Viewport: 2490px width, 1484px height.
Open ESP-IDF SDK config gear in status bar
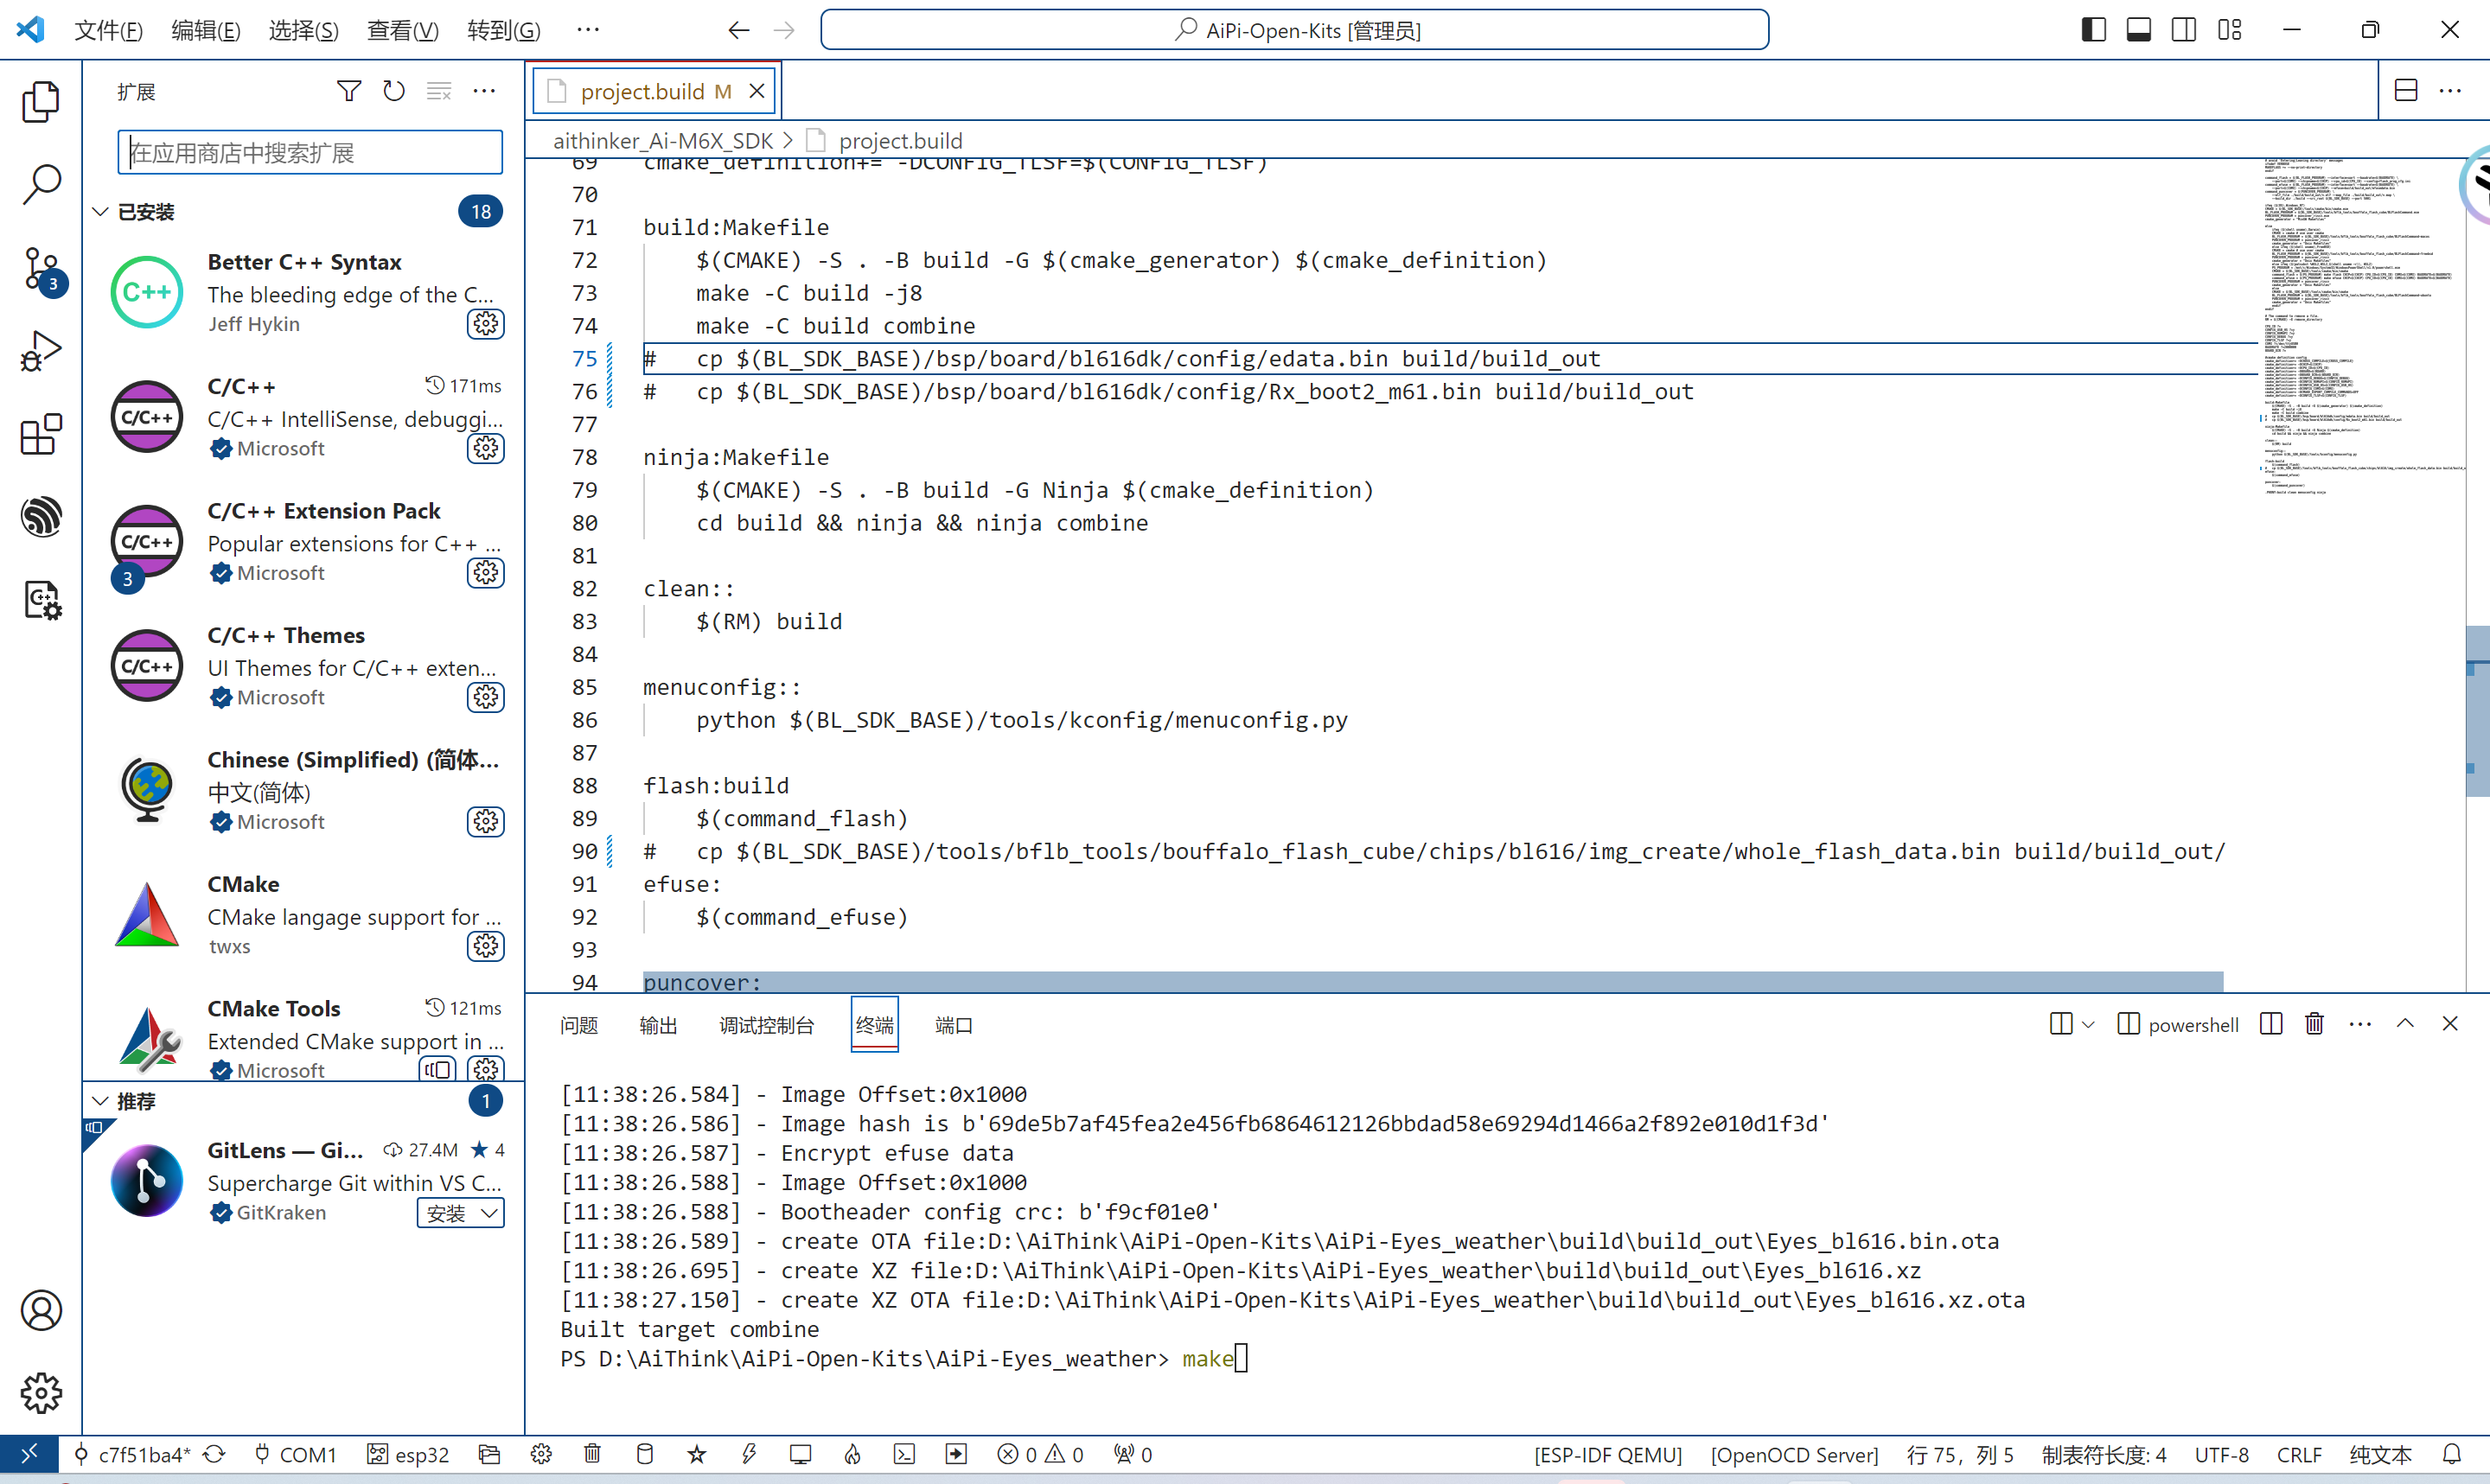(541, 1454)
